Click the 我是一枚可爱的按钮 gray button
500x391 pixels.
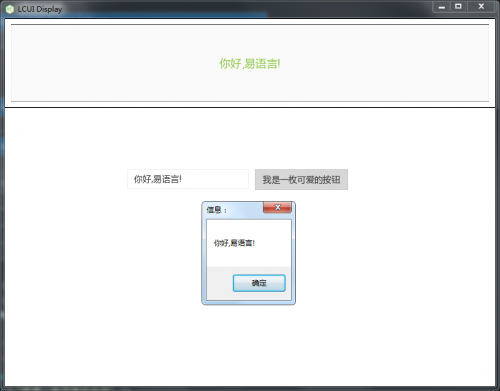tap(301, 180)
